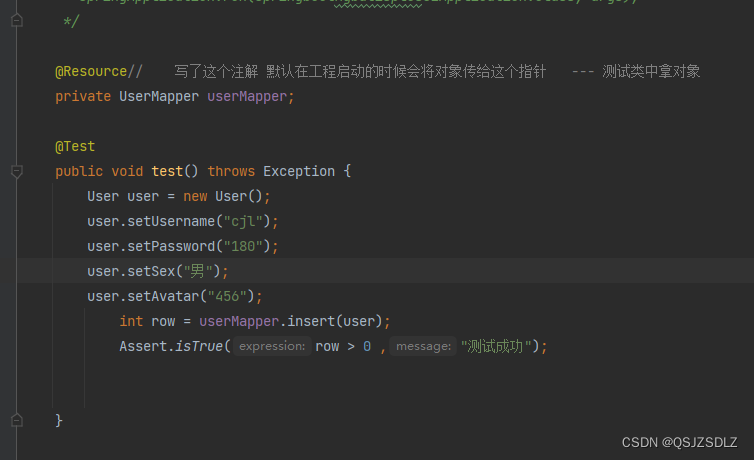Click the throws keyword

coord(231,171)
